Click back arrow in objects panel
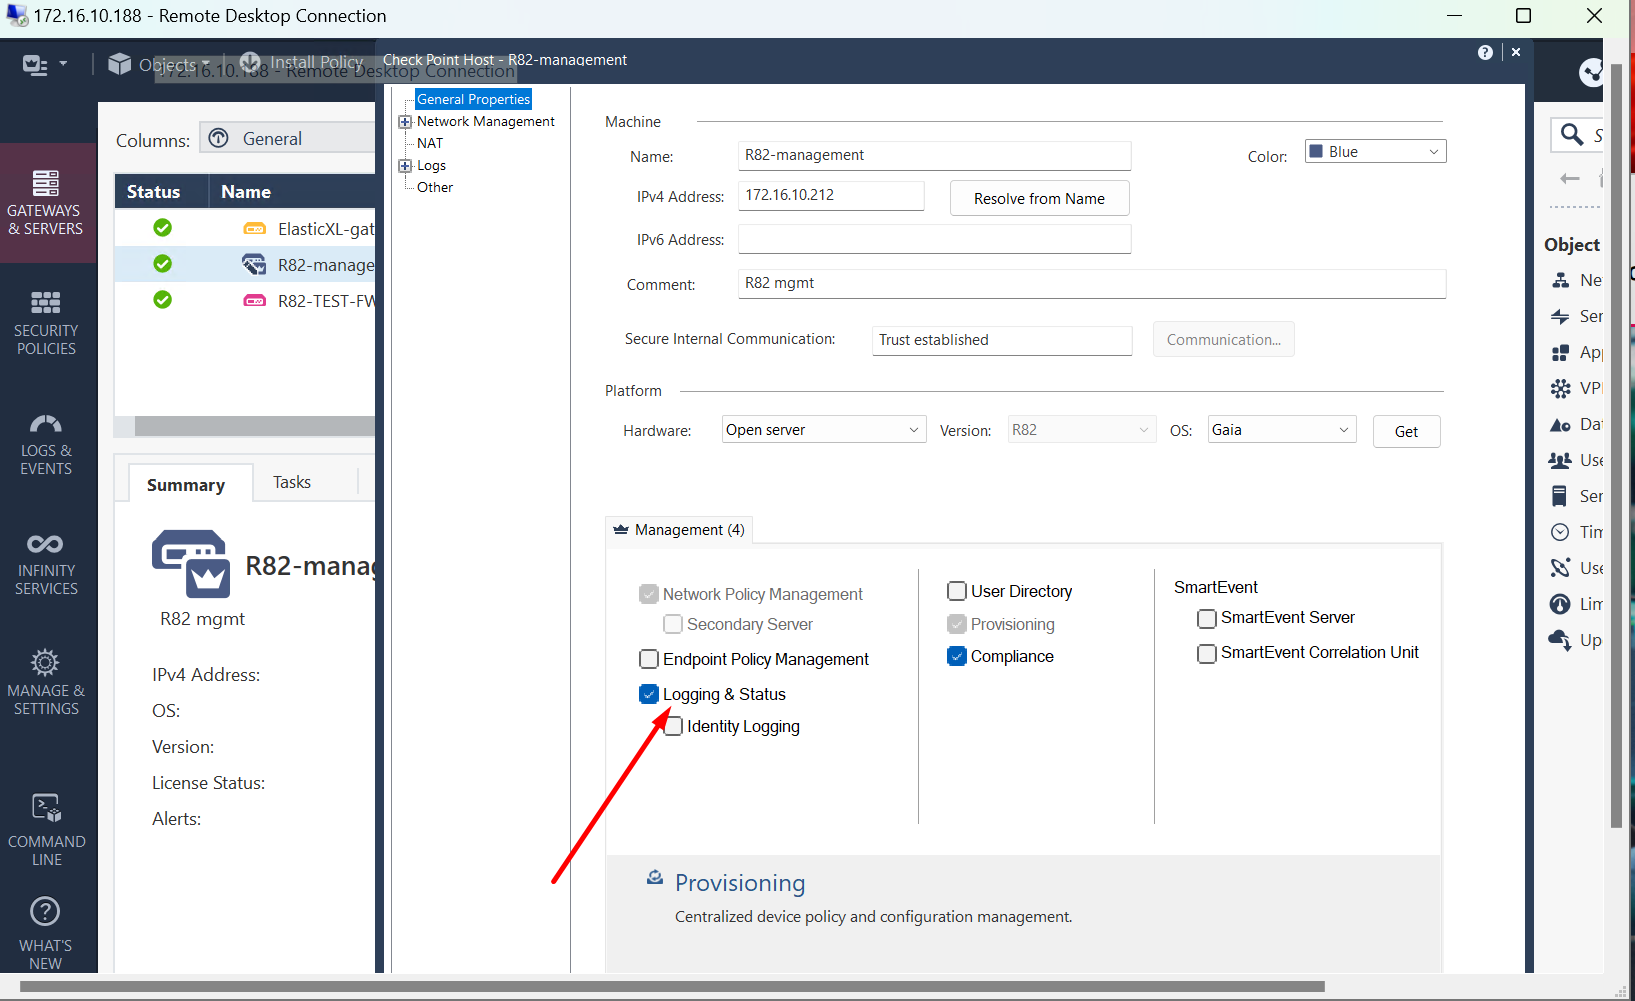The height and width of the screenshot is (1001, 1635). pos(1570,178)
